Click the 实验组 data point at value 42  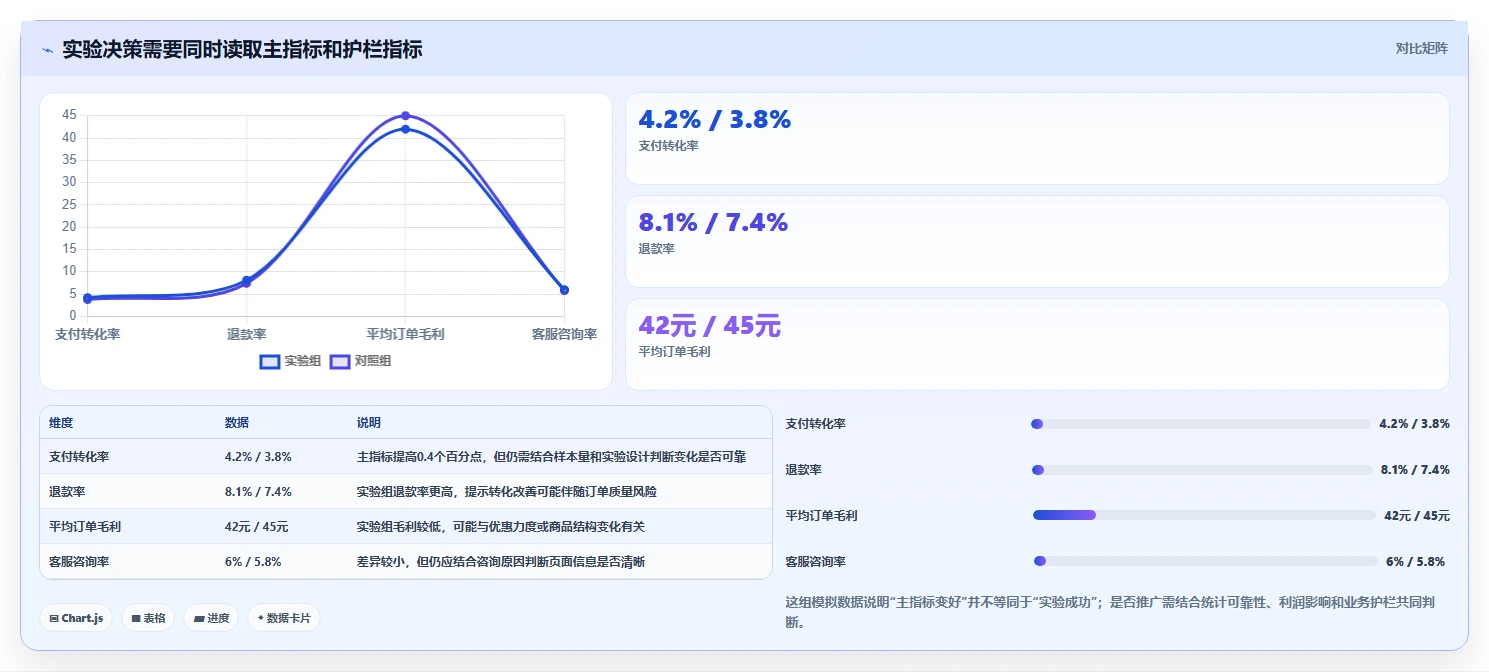point(405,129)
